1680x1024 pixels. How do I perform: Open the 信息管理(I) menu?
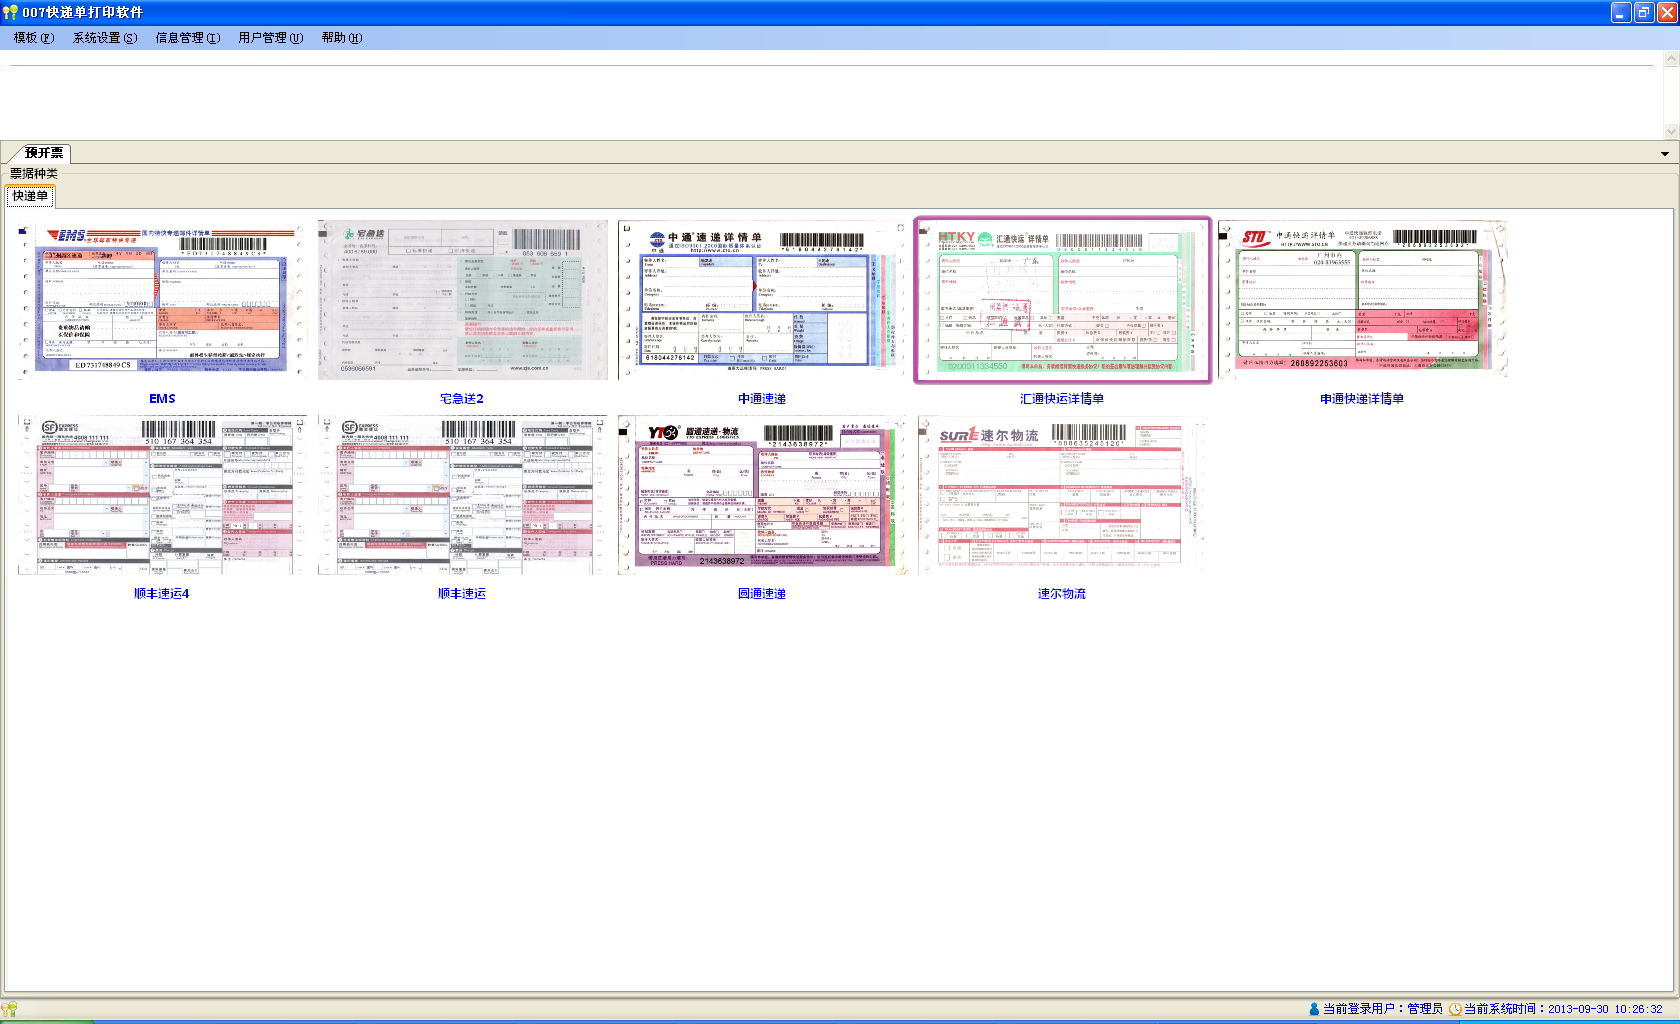pyautogui.click(x=188, y=38)
